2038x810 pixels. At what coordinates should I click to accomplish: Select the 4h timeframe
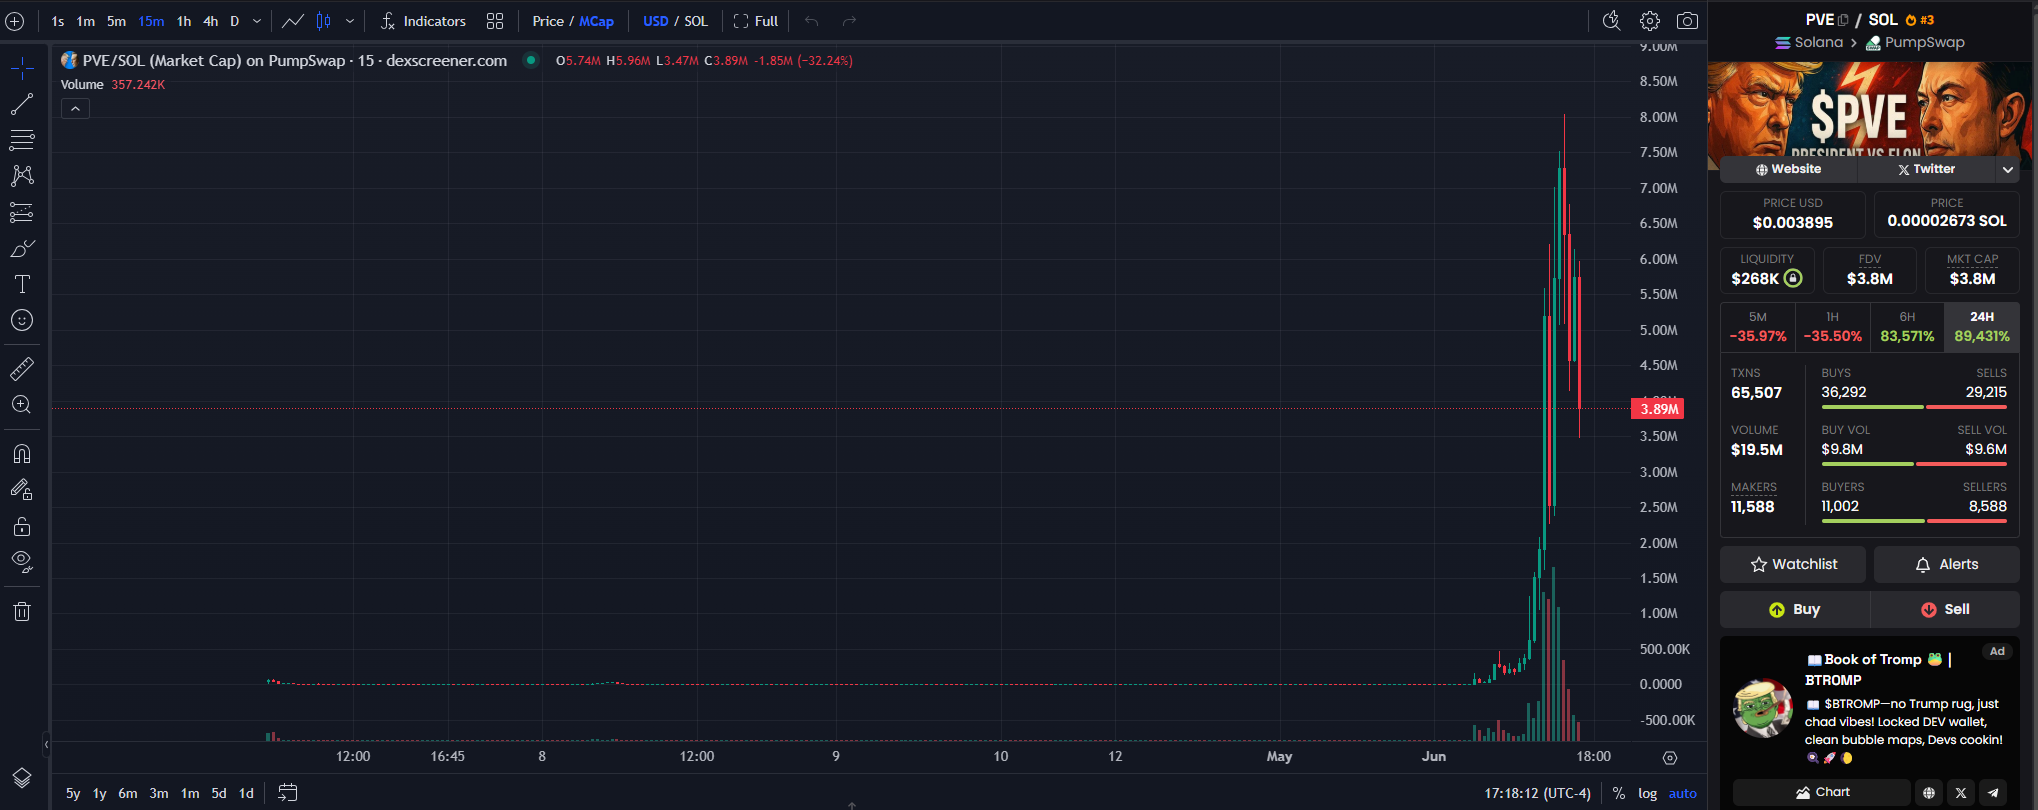211,21
